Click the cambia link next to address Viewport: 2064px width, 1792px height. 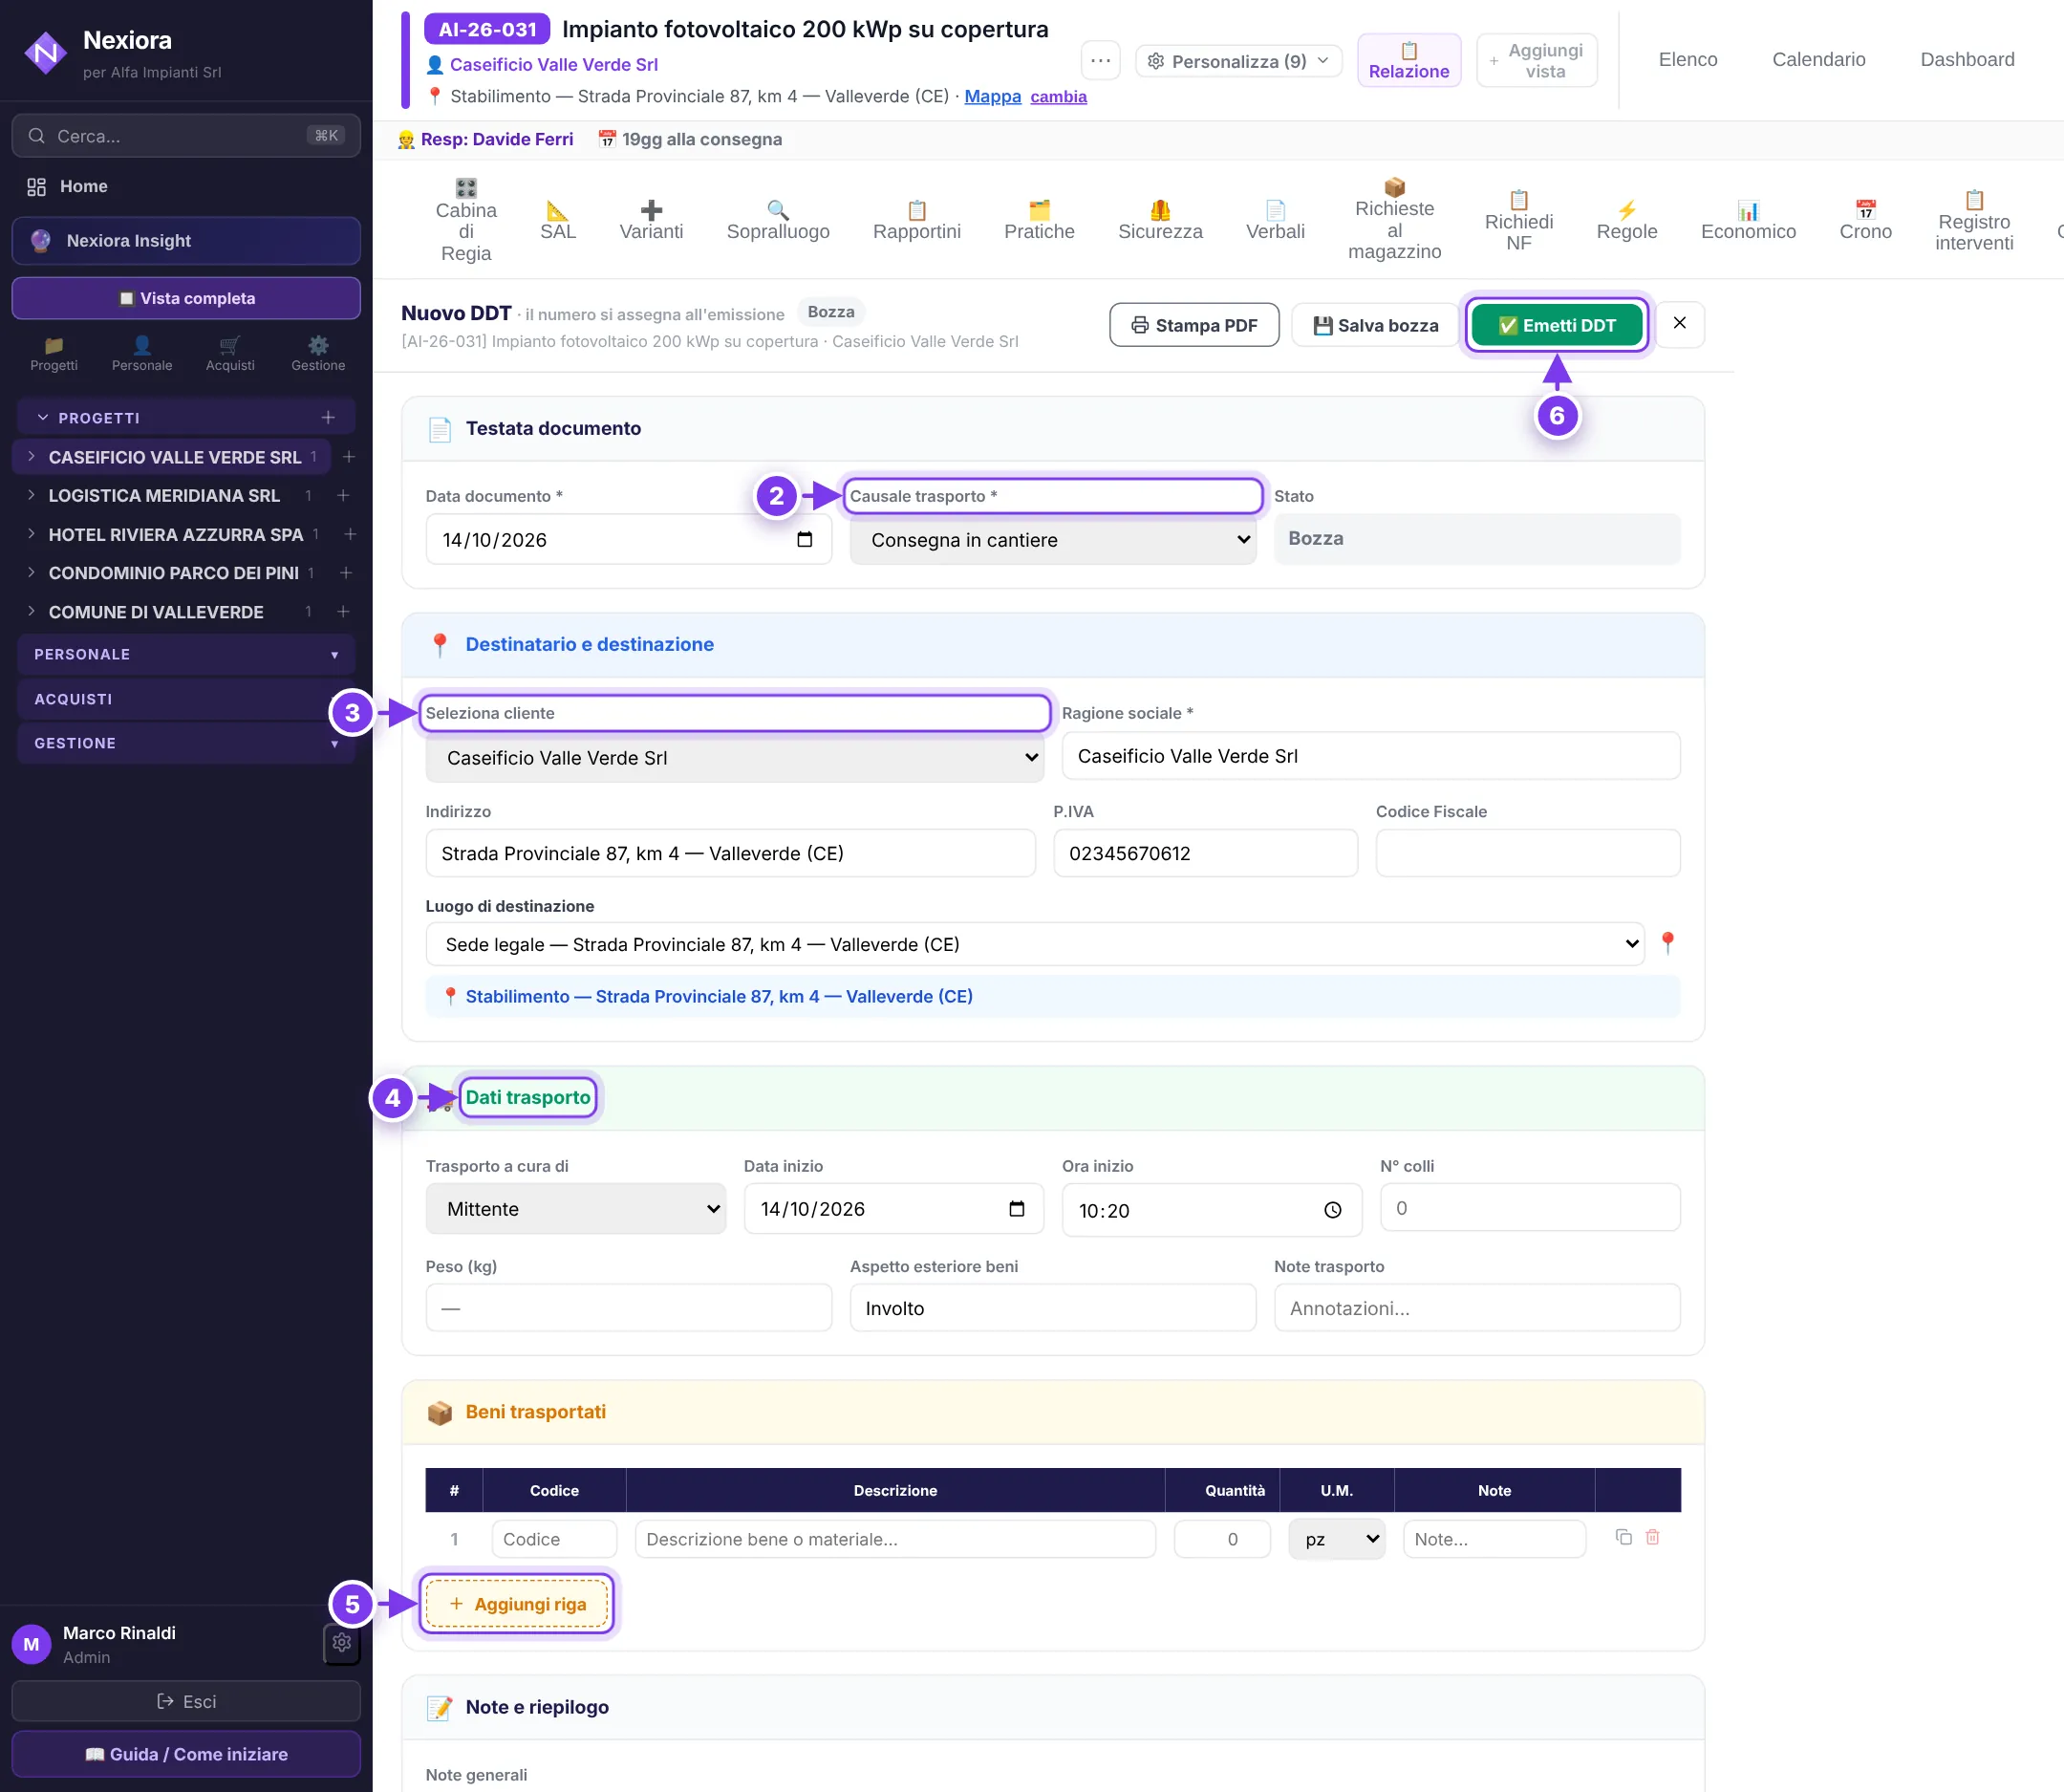tap(1058, 96)
